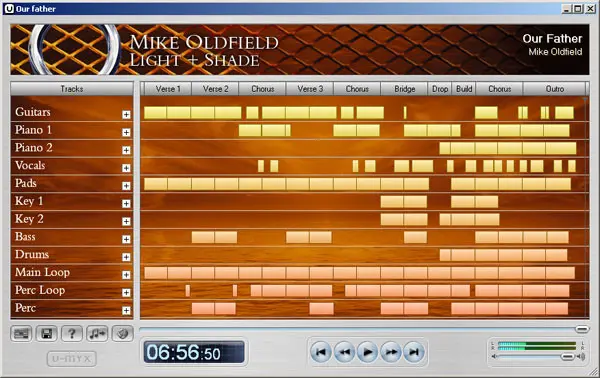600x378 pixels.
Task: Select the Verse 2 section header
Action: pos(215,89)
